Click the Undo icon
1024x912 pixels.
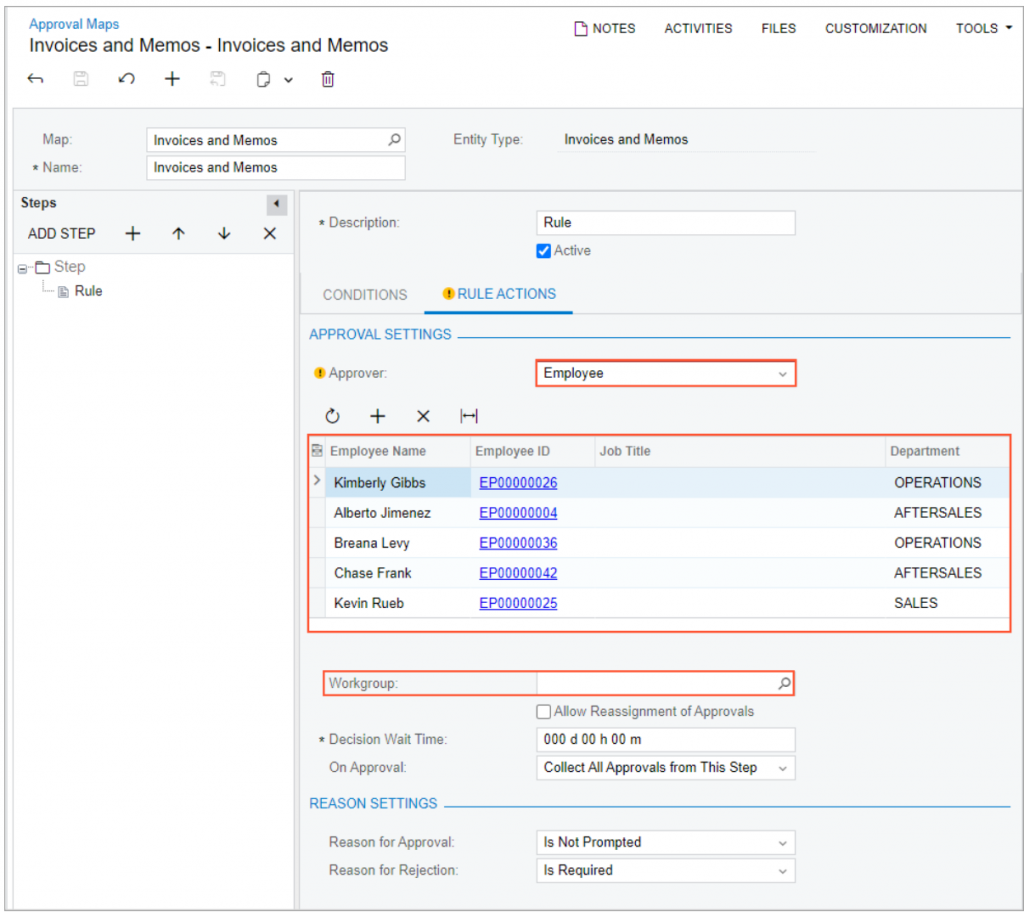pos(126,79)
